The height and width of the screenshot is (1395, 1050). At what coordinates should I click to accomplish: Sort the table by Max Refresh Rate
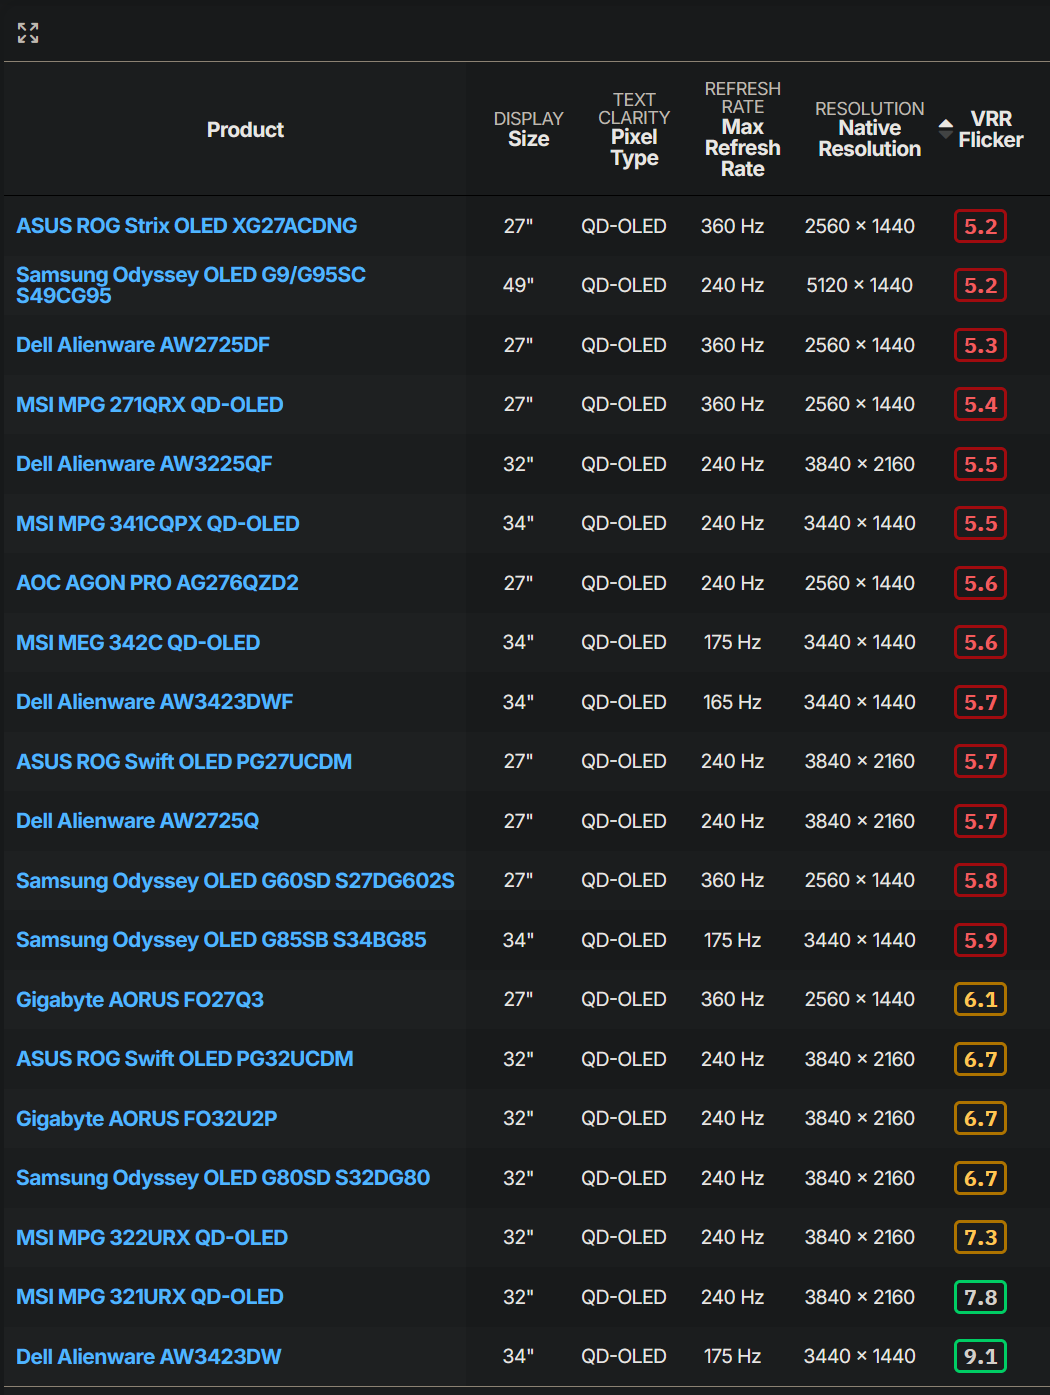click(x=743, y=129)
